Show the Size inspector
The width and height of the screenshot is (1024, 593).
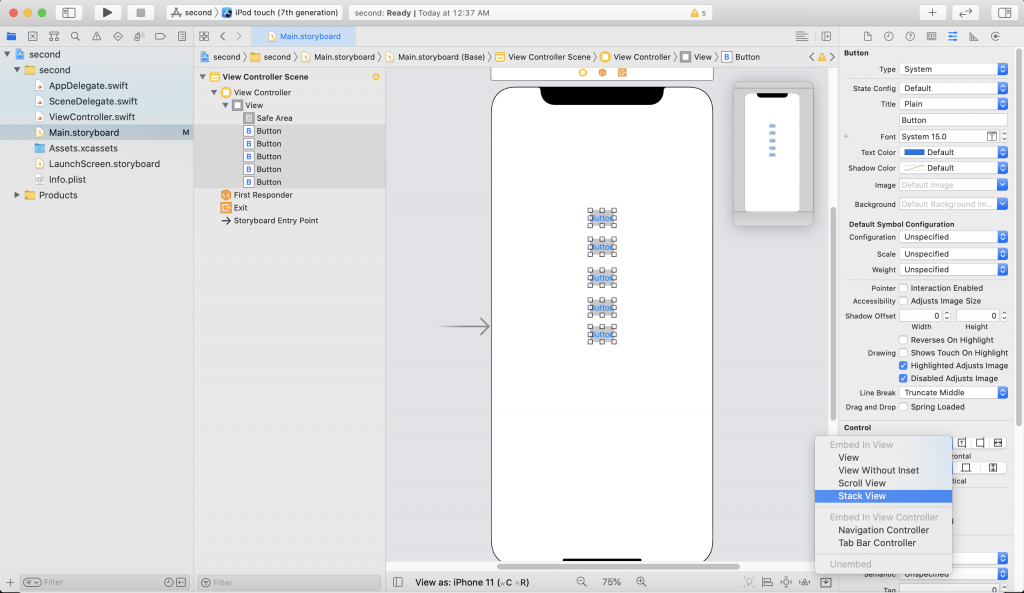[x=974, y=37]
